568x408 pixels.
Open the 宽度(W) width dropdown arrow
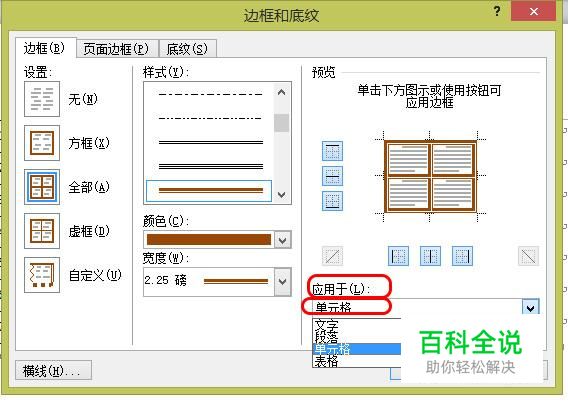283,282
